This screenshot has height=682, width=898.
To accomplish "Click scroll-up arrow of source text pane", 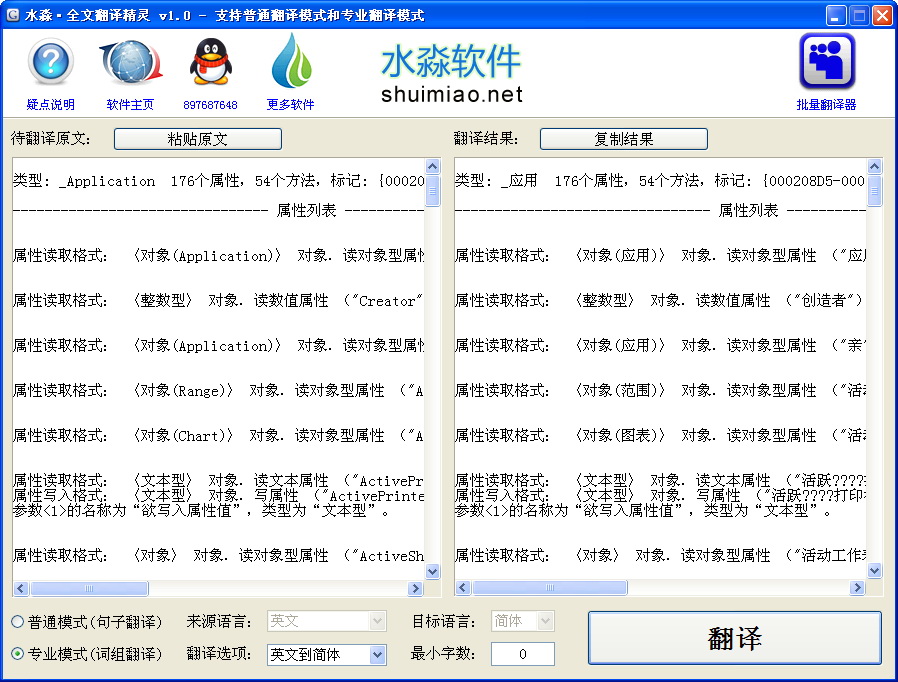I will point(433,166).
